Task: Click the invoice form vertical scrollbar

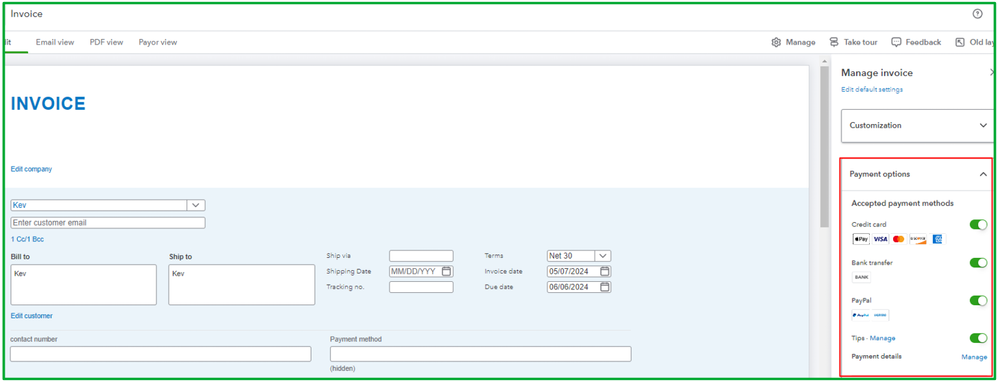Action: click(825, 146)
